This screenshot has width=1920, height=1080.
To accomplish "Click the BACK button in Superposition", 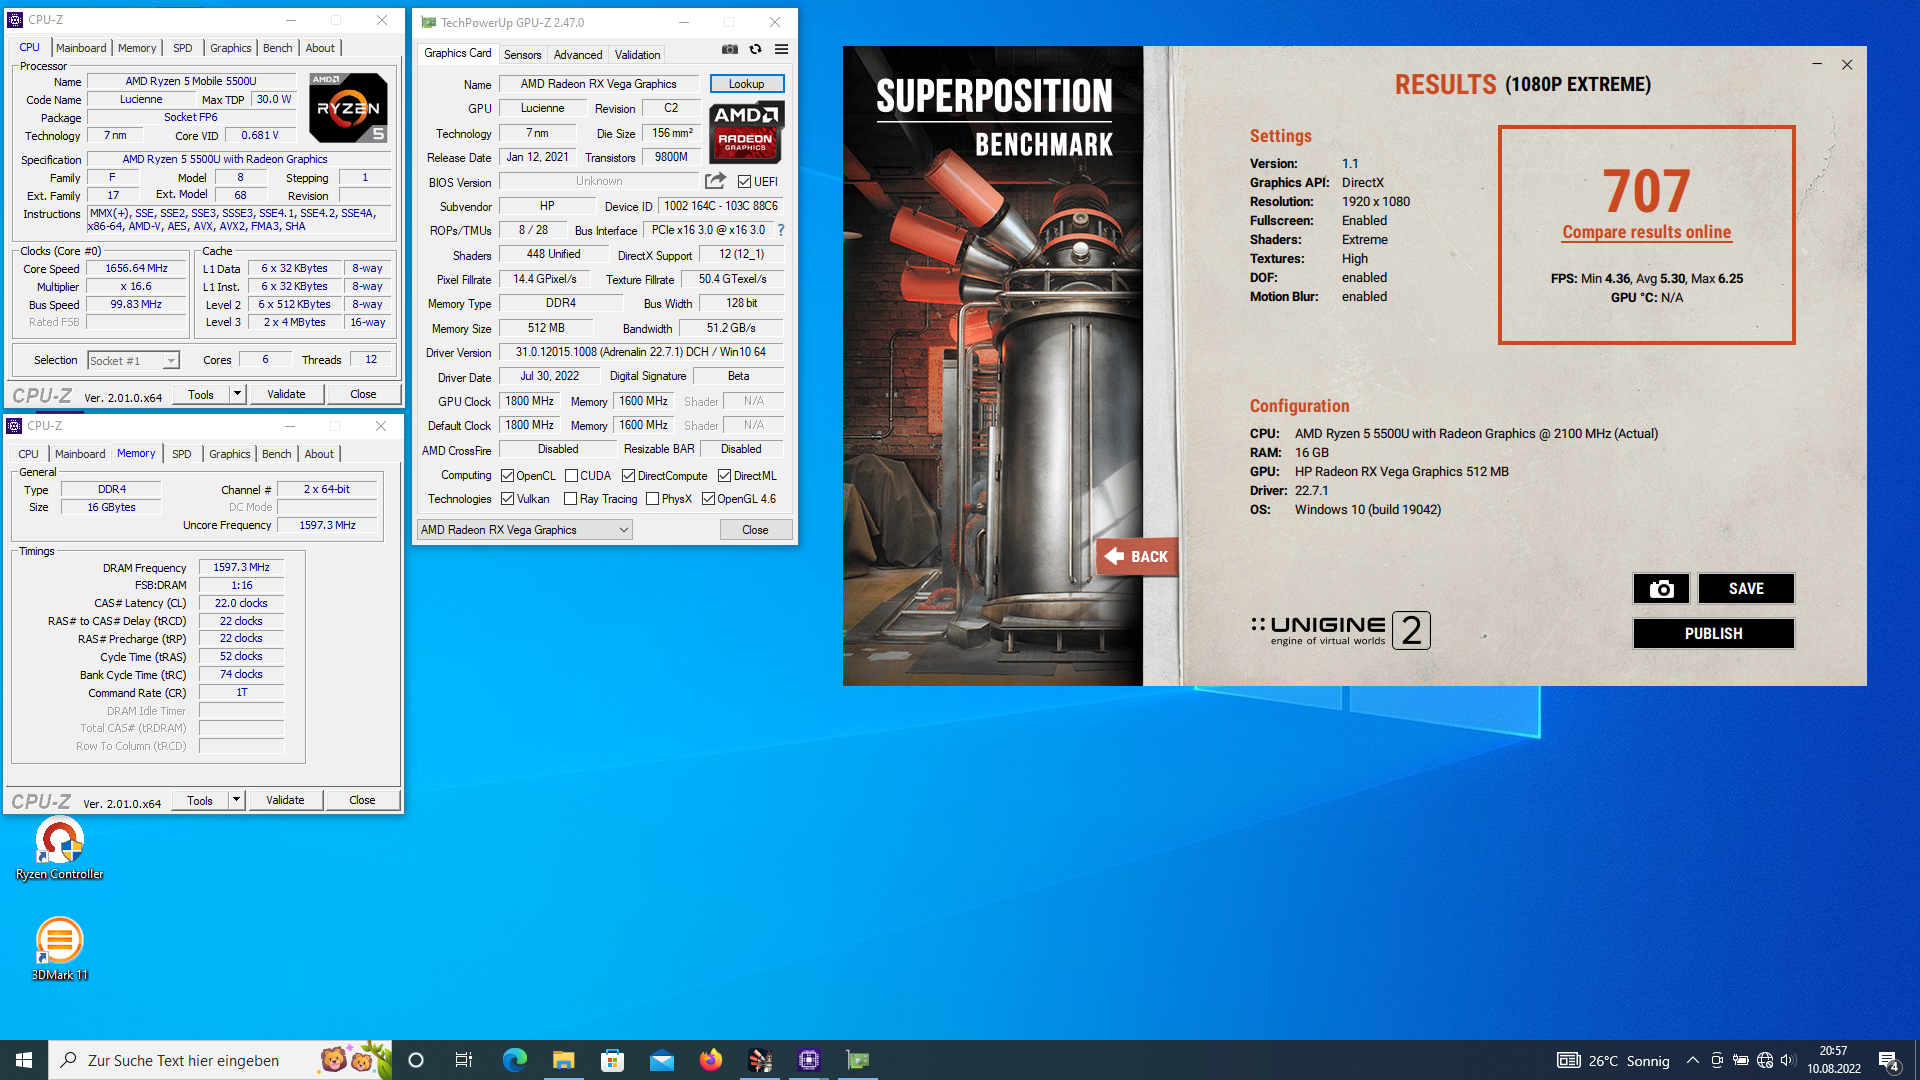I will tap(1136, 557).
